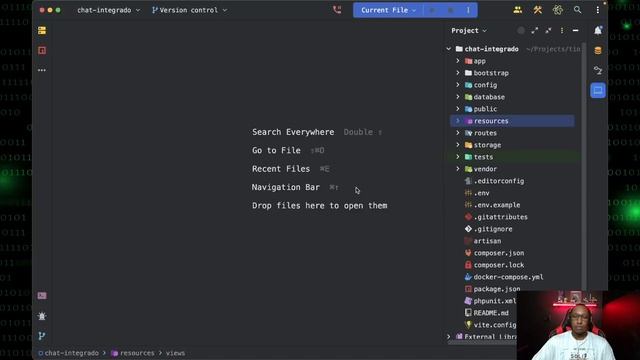The height and width of the screenshot is (360, 640).
Task: Expand the database folder
Action: click(458, 97)
